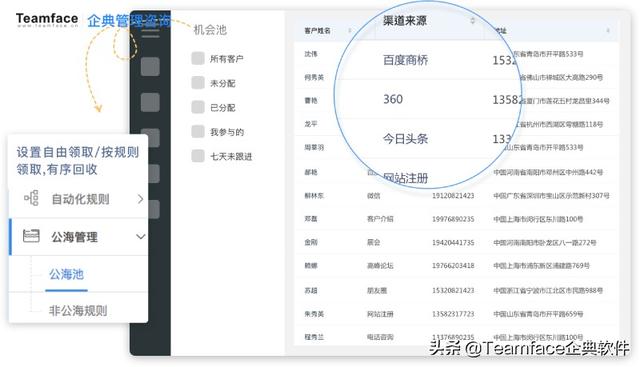Click the 自动化规则 tree icon
640x367 pixels.
coord(31,198)
